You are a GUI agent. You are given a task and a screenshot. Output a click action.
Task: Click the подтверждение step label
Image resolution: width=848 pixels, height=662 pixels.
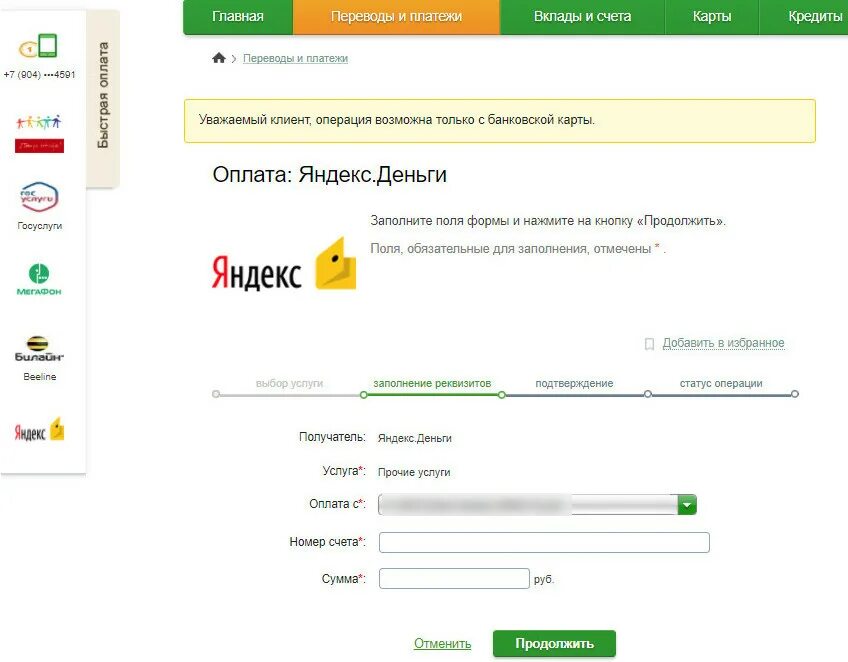point(574,383)
